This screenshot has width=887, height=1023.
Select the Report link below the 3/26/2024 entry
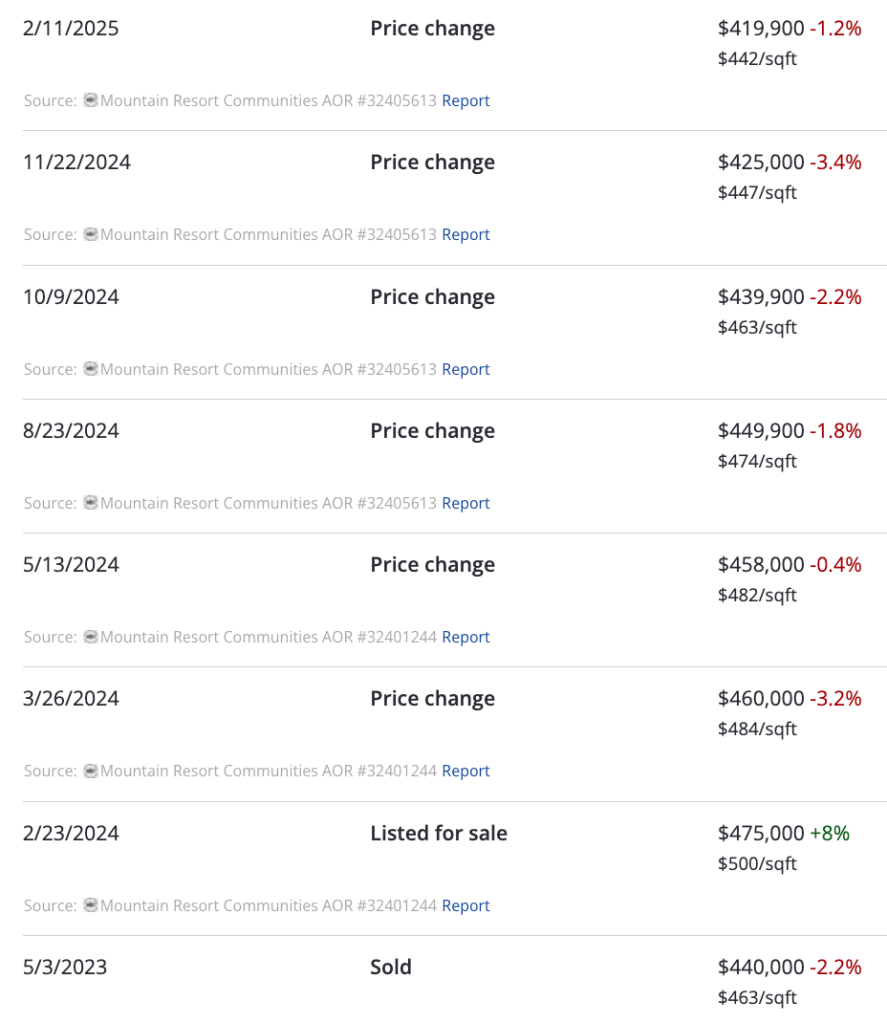point(465,771)
